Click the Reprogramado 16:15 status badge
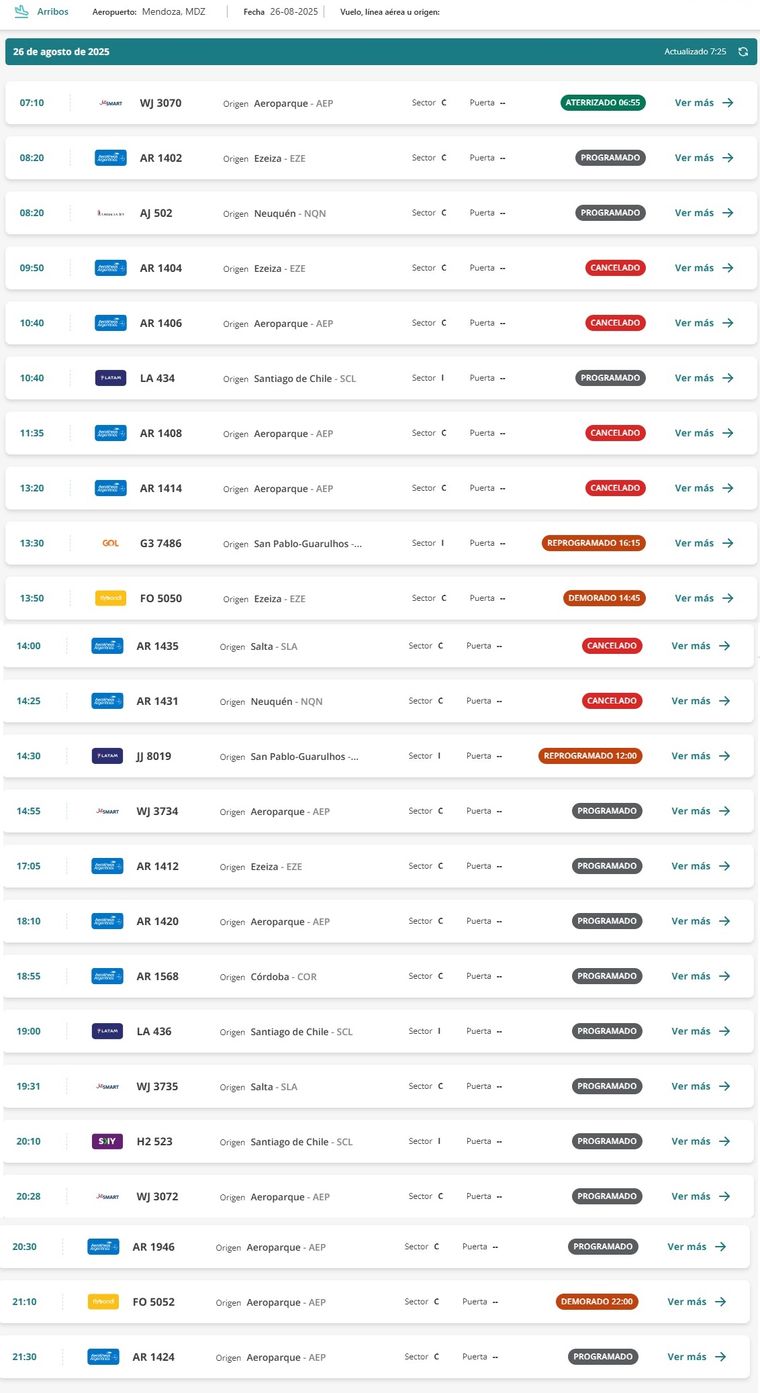 point(593,543)
